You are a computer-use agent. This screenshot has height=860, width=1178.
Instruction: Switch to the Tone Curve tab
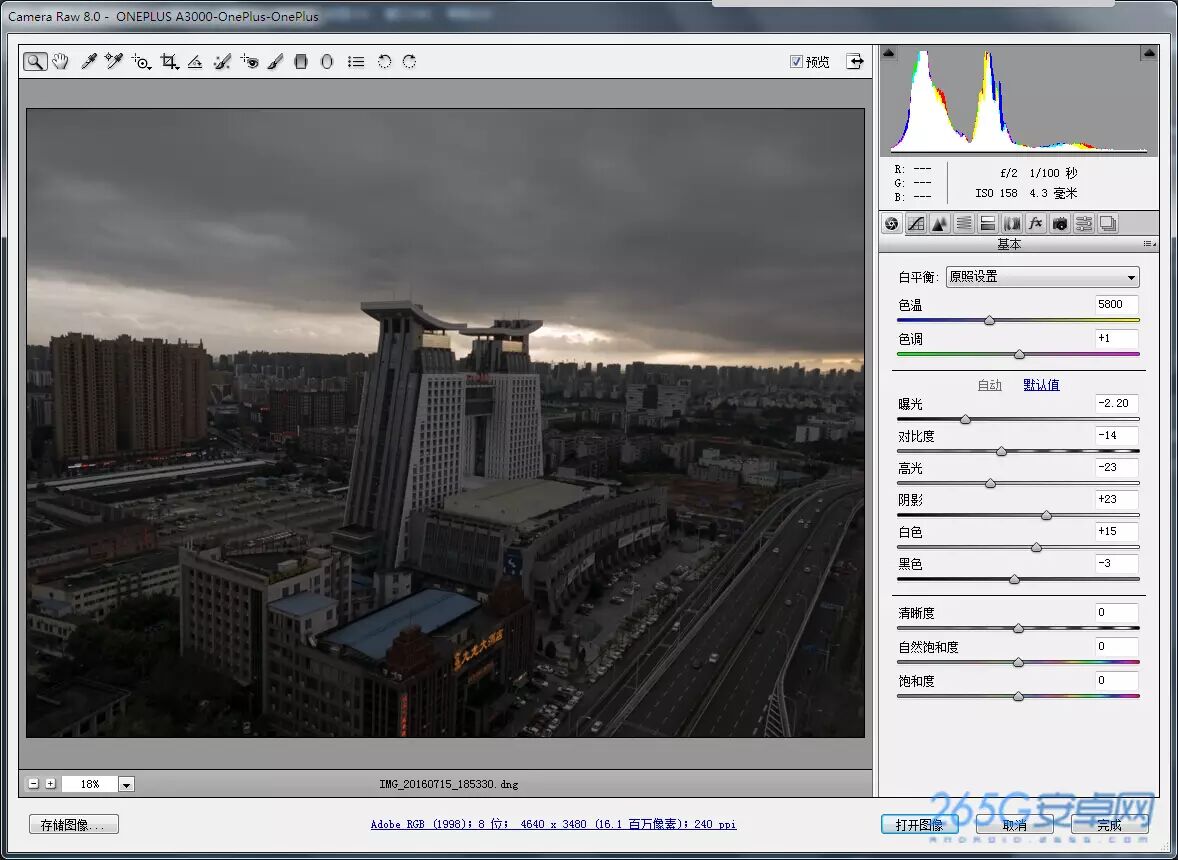[916, 223]
